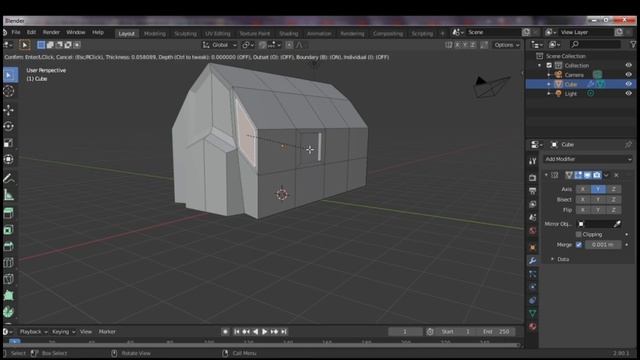Viewport: 640px width, 360px height.
Task: Open the Modifier properties wrench tab
Action: pos(532,260)
